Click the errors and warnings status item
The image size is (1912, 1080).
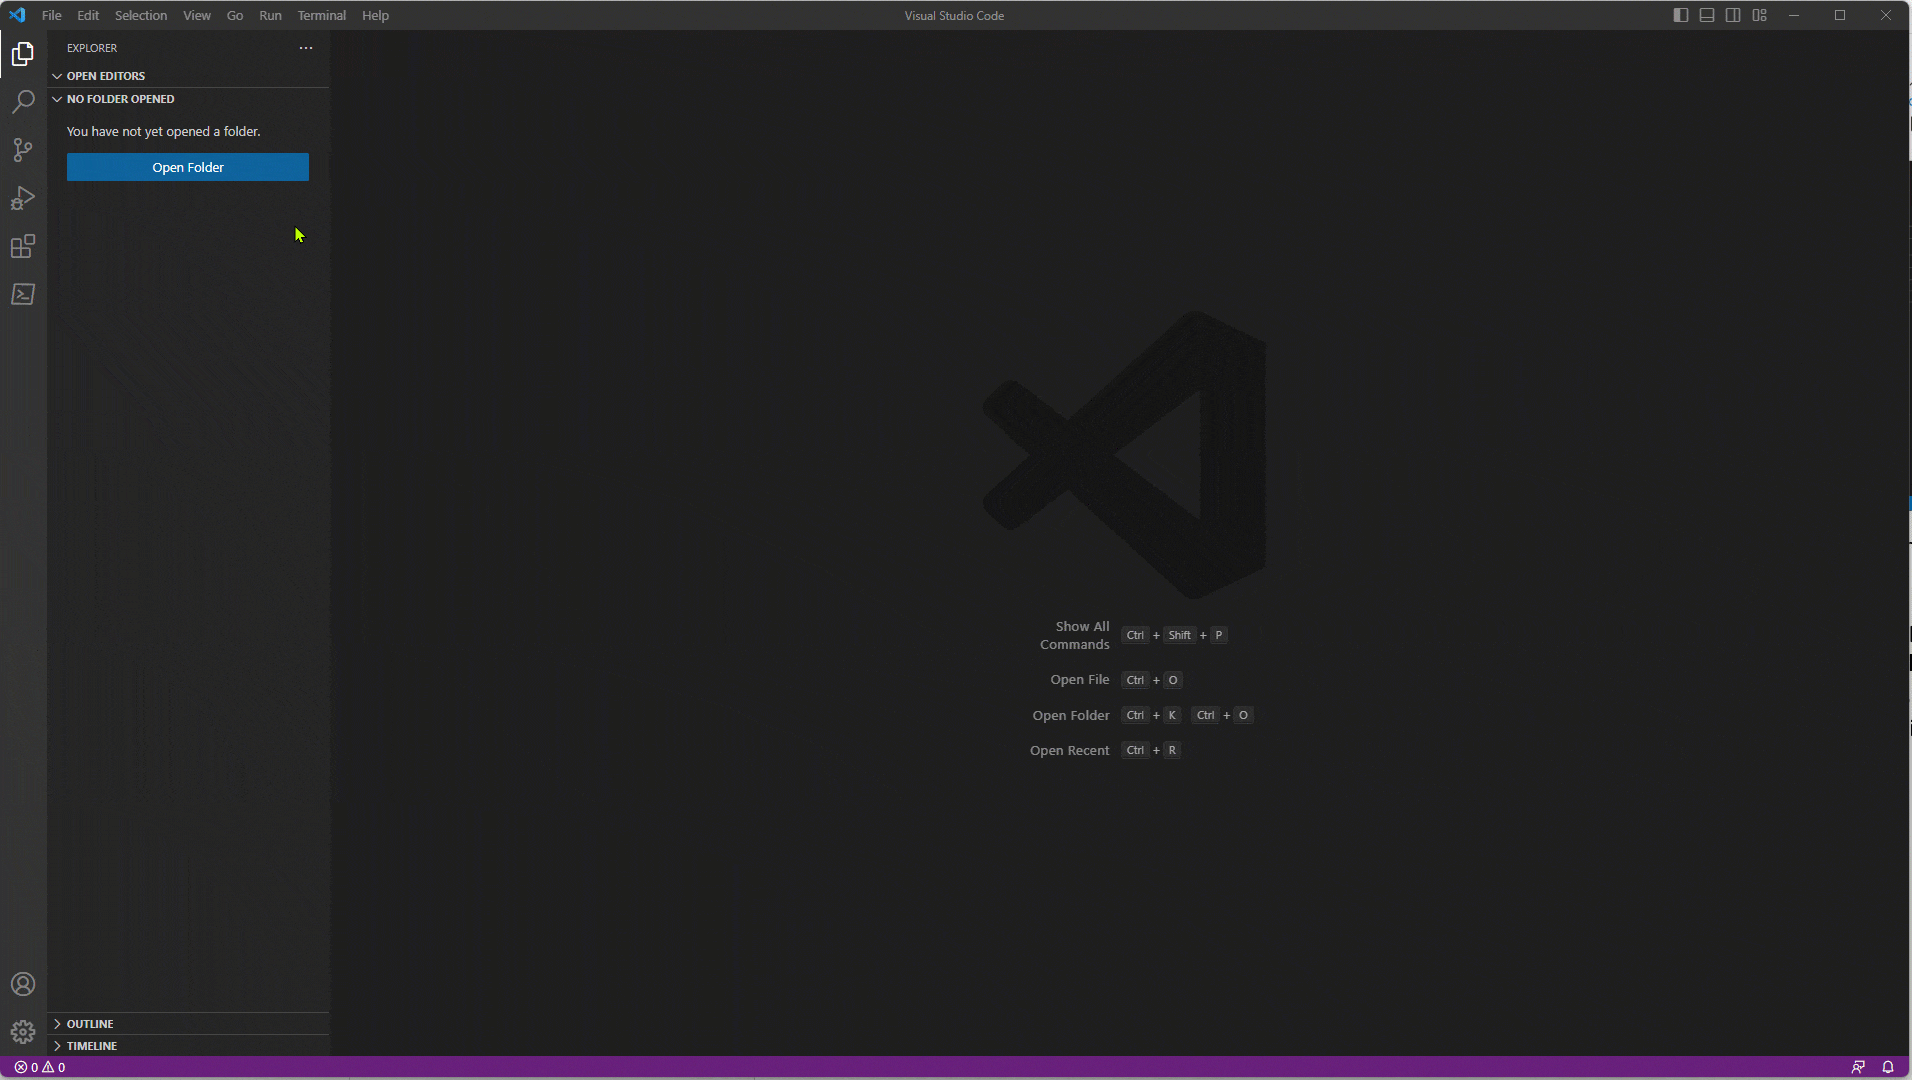[40, 1067]
